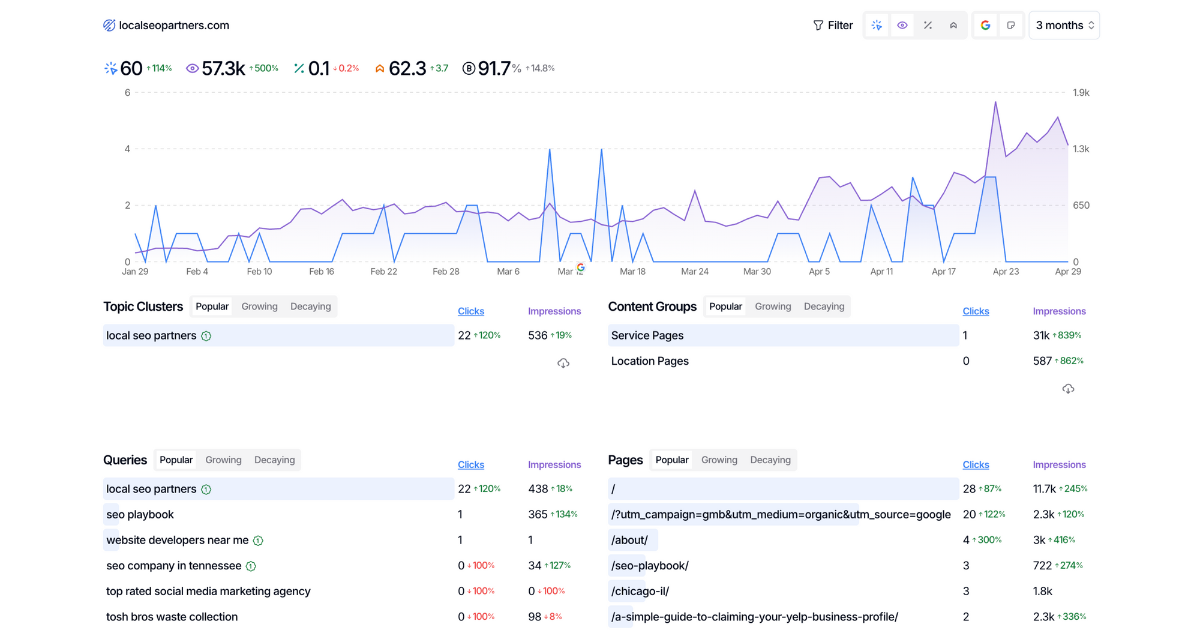Switch Content Groups to Decaying tab
Screen dimensions: 1200x630
(824, 307)
